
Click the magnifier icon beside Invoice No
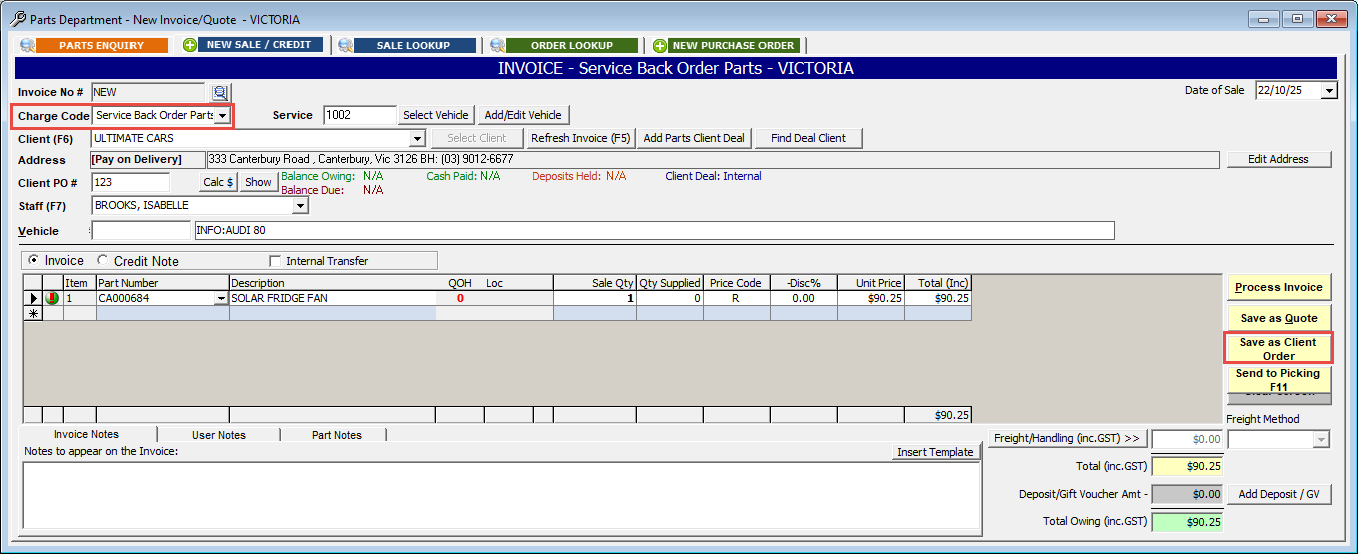coord(220,92)
